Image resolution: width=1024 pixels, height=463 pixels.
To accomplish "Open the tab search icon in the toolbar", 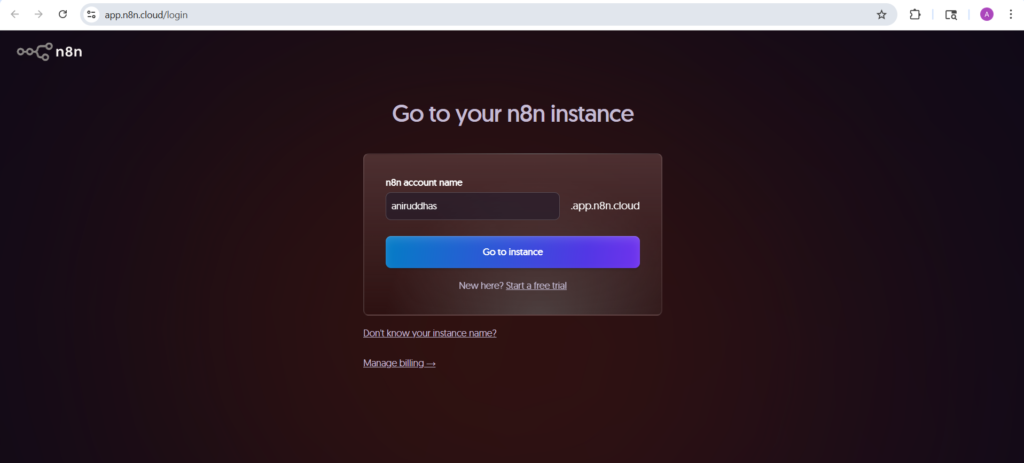I will pyautogui.click(x=951, y=14).
